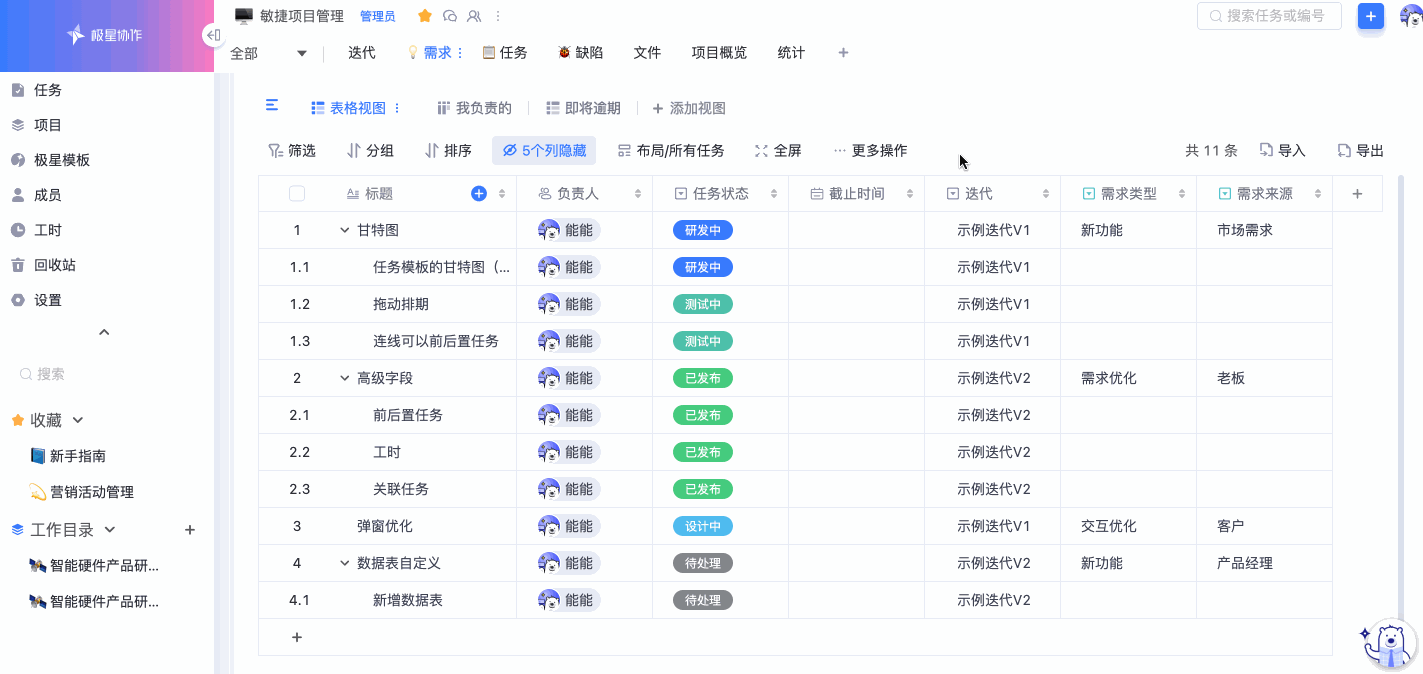Click 测试中 status tag for 拖动排期
The image size is (1423, 674).
pyautogui.click(x=703, y=304)
